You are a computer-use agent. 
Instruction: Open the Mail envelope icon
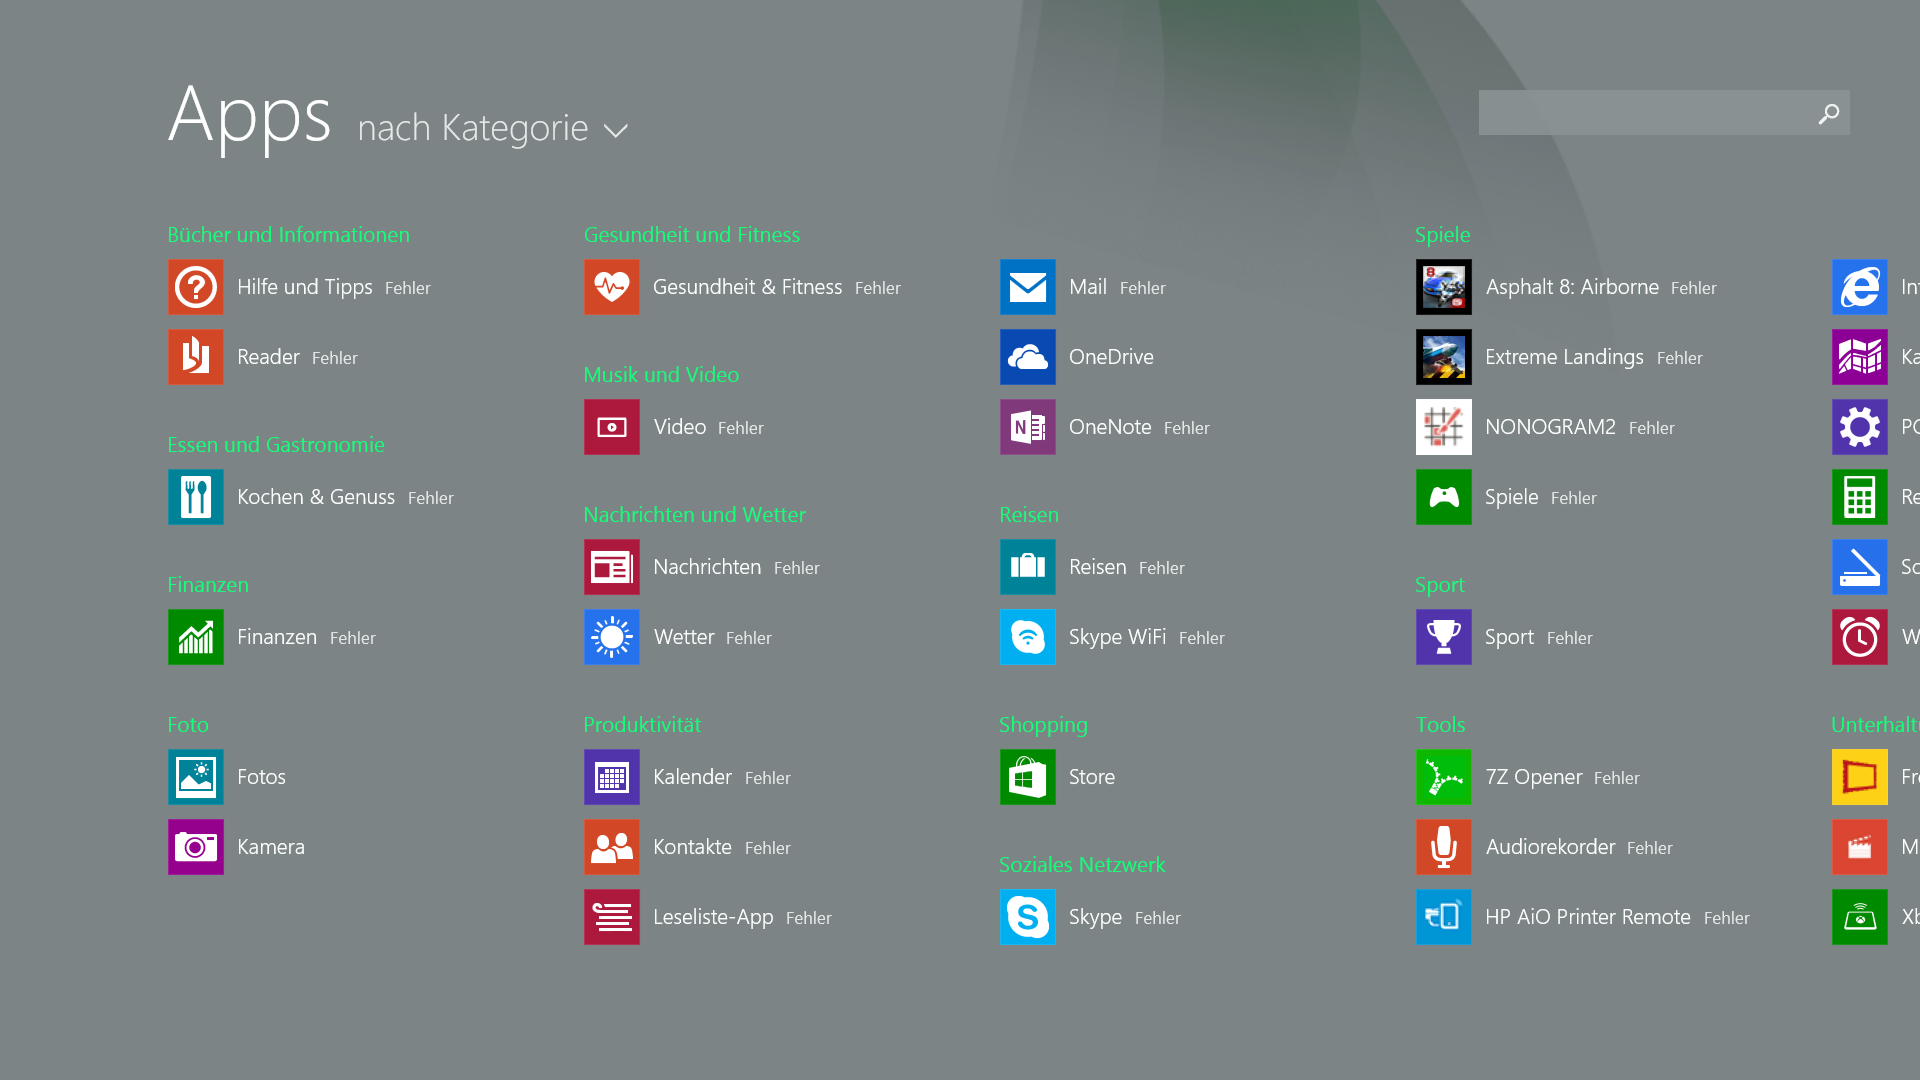(x=1027, y=287)
